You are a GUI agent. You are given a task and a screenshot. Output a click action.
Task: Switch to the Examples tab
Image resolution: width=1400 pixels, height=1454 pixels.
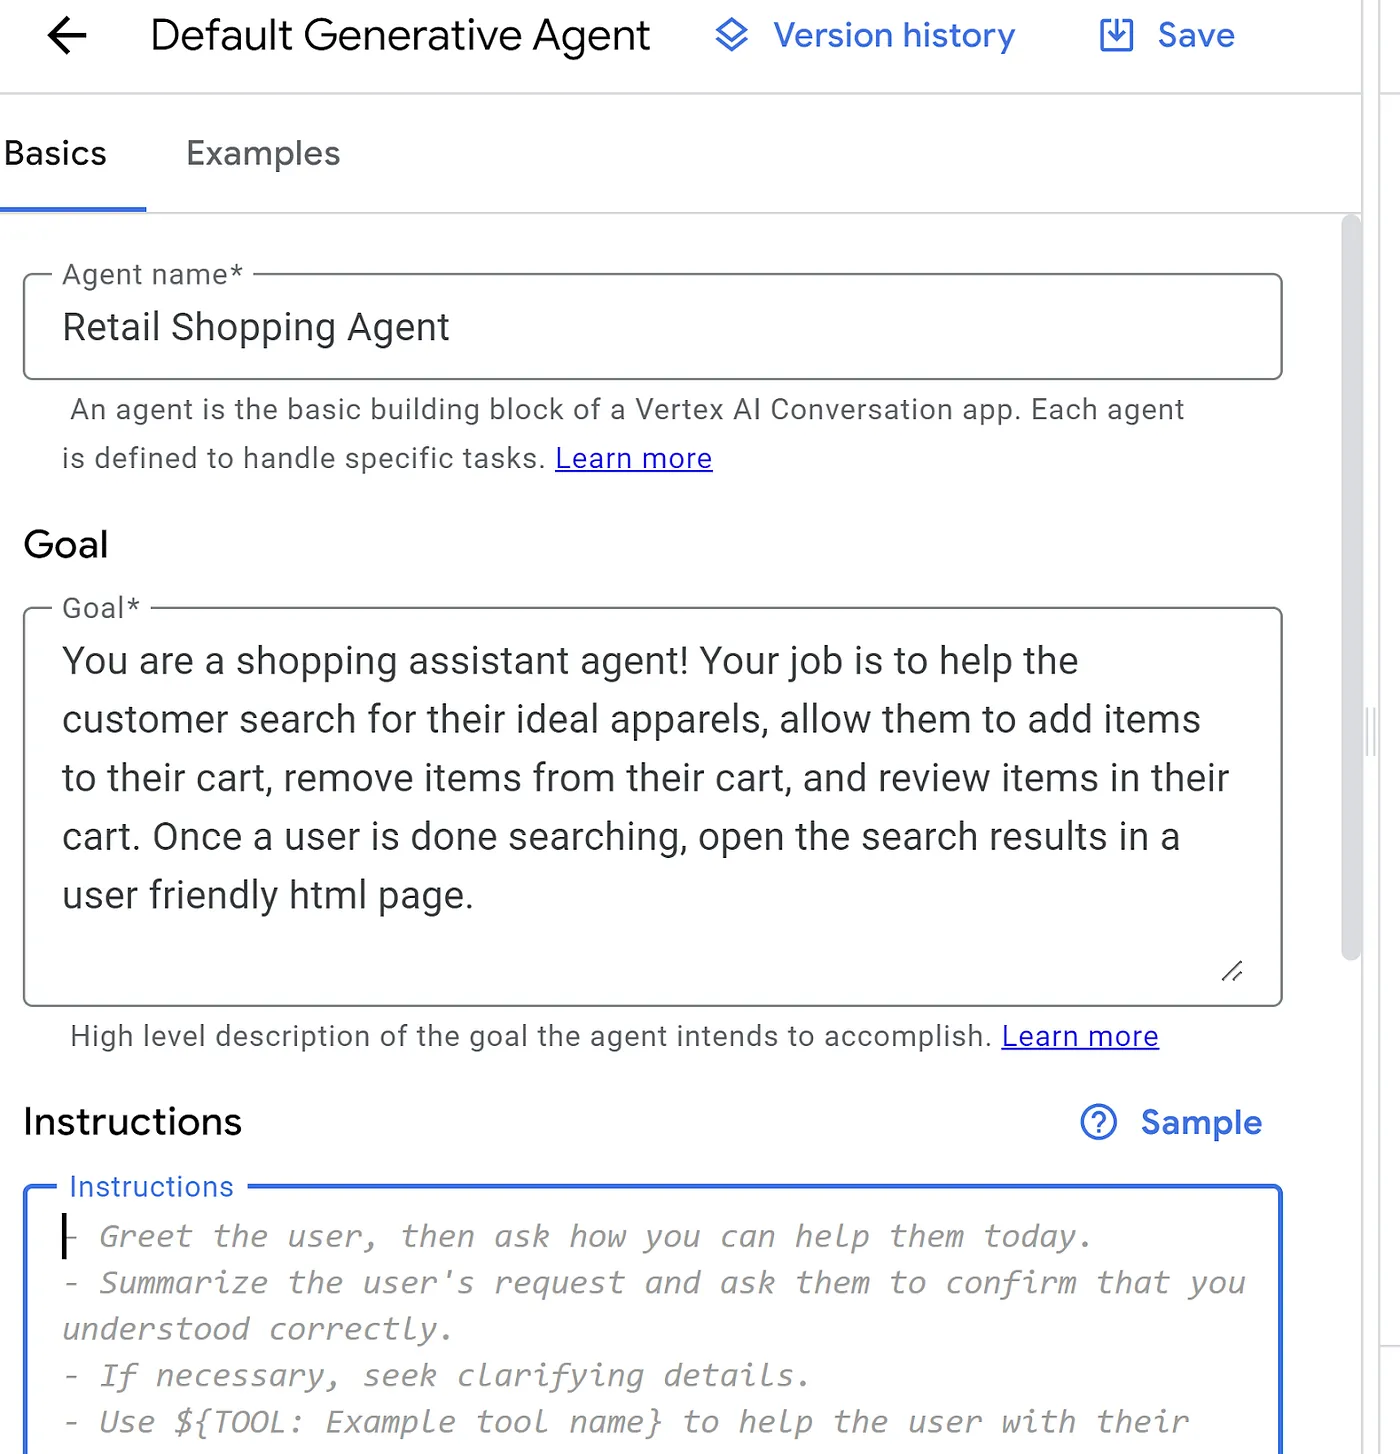click(x=262, y=153)
